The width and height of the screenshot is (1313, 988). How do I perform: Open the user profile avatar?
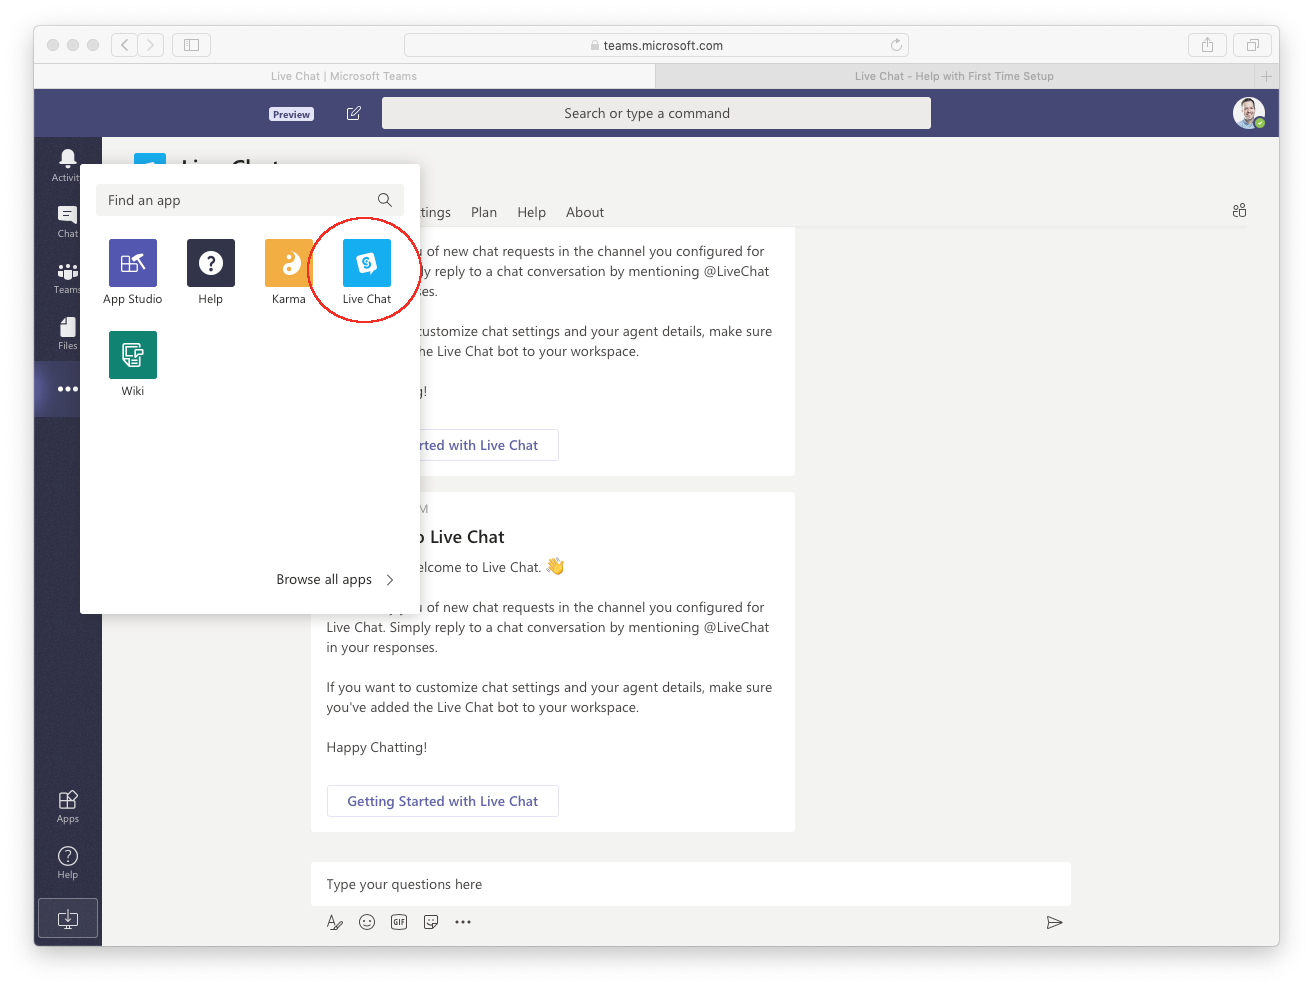click(1248, 113)
